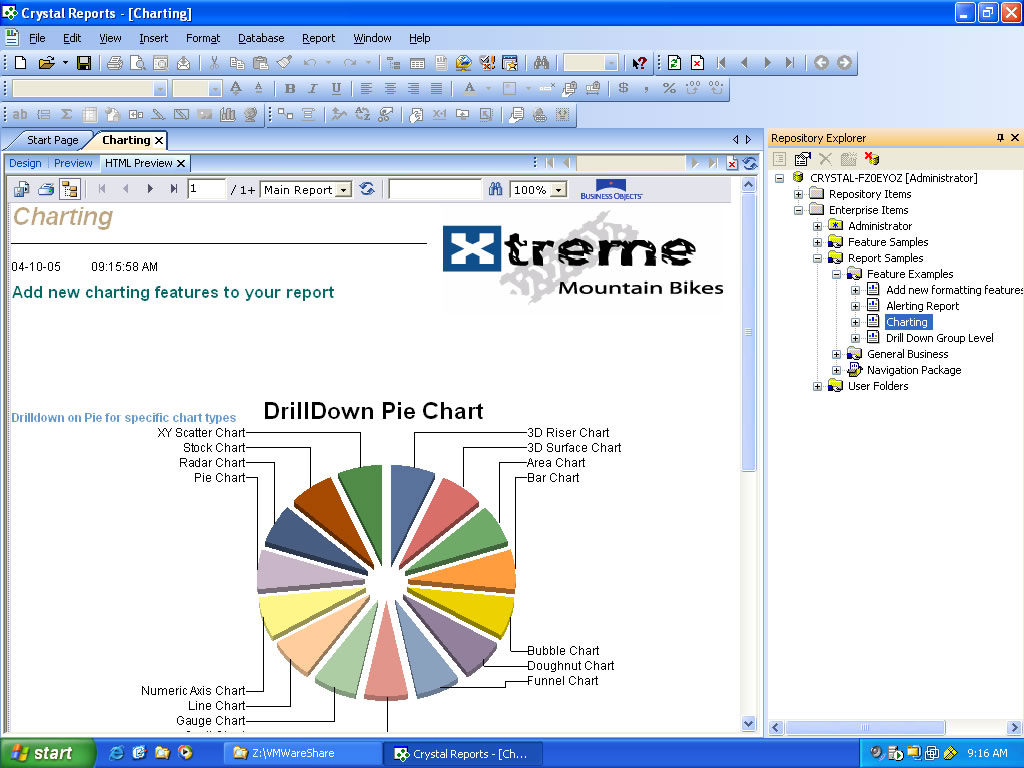Click Repository Explorer horizontal scrollbar thumb
Image resolution: width=1024 pixels, height=768 pixels.
865,727
